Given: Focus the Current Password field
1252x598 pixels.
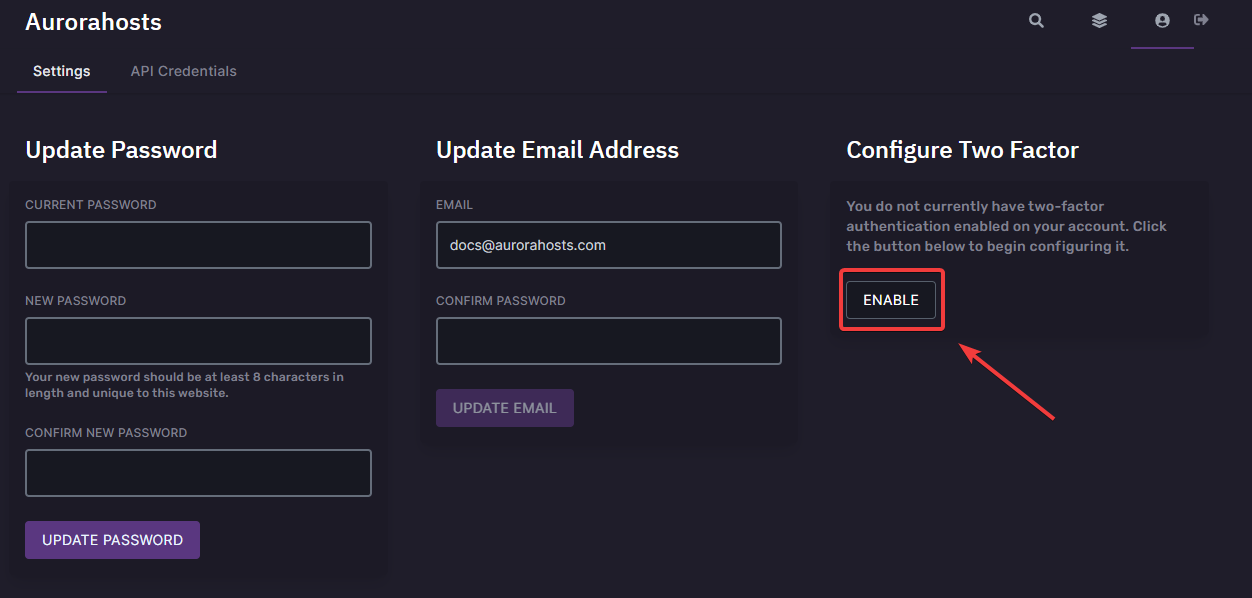Looking at the screenshot, I should [198, 245].
